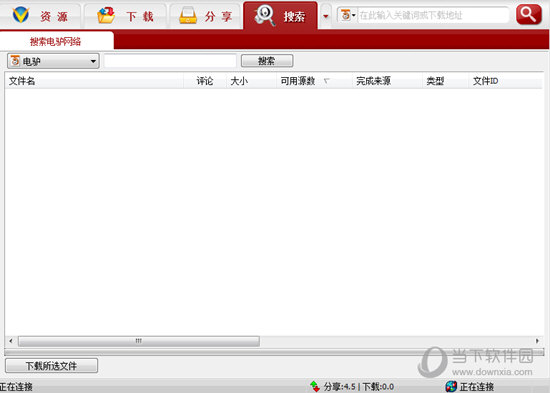Image resolution: width=550 pixels, height=393 pixels.
Task: Sort by the 大小 column header
Action: 251,81
